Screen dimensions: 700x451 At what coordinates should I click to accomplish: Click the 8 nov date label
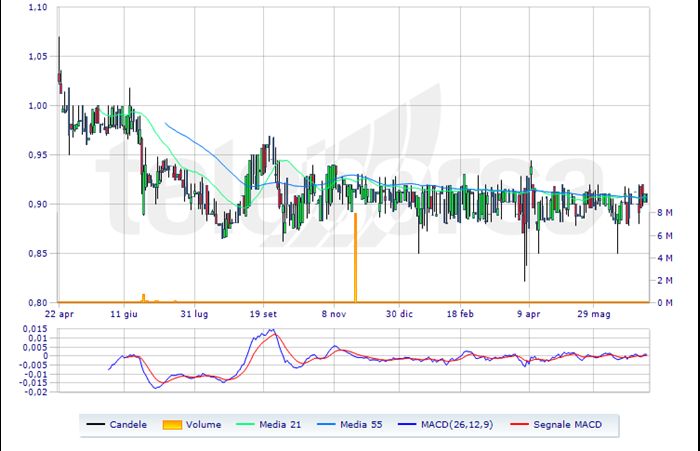pyautogui.click(x=334, y=314)
